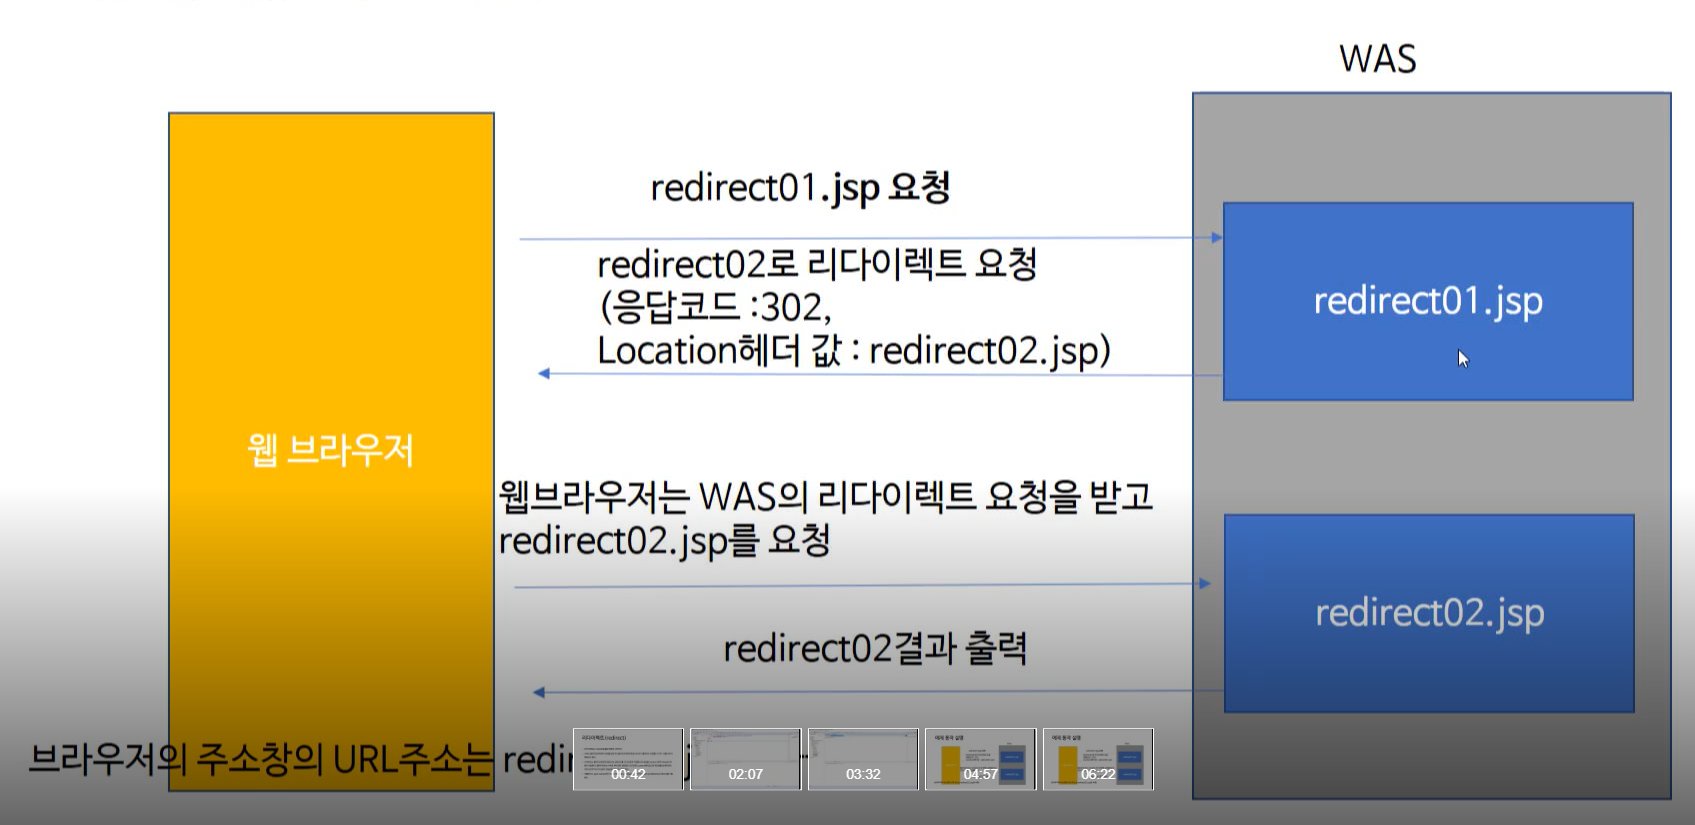This screenshot has width=1695, height=825.
Task: Open the video chapter thumbnail at 00:42
Action: click(x=628, y=759)
